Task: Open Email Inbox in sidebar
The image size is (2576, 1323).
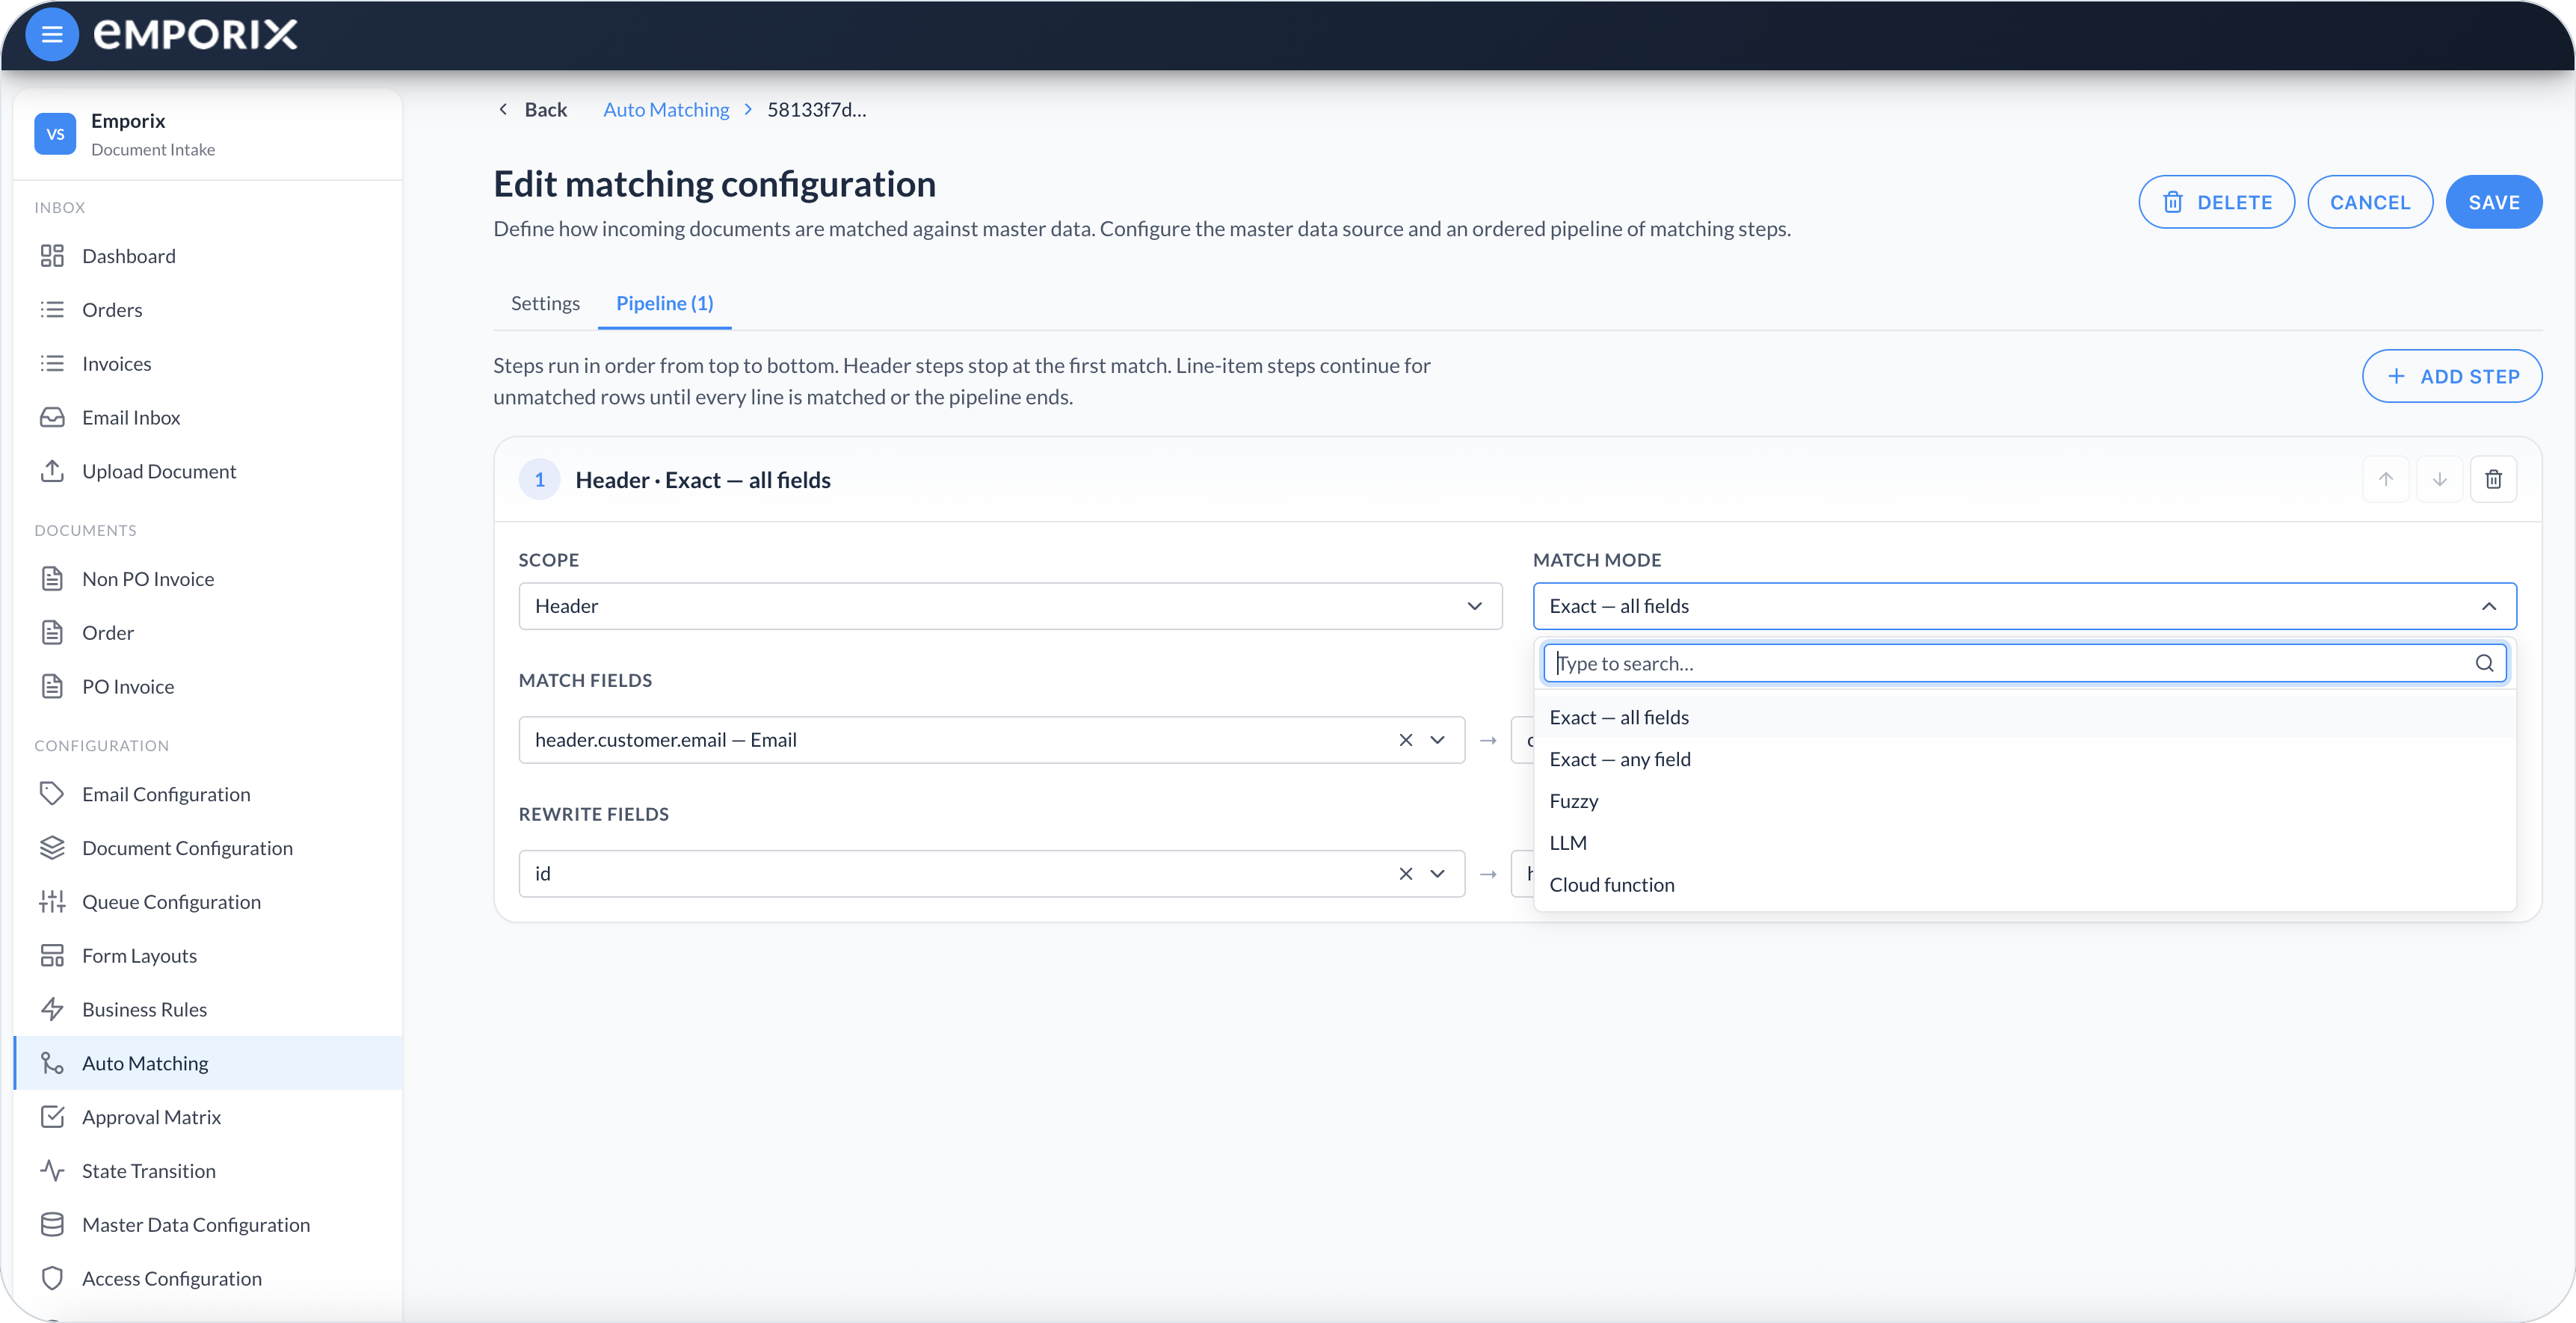Action: pyautogui.click(x=208, y=418)
